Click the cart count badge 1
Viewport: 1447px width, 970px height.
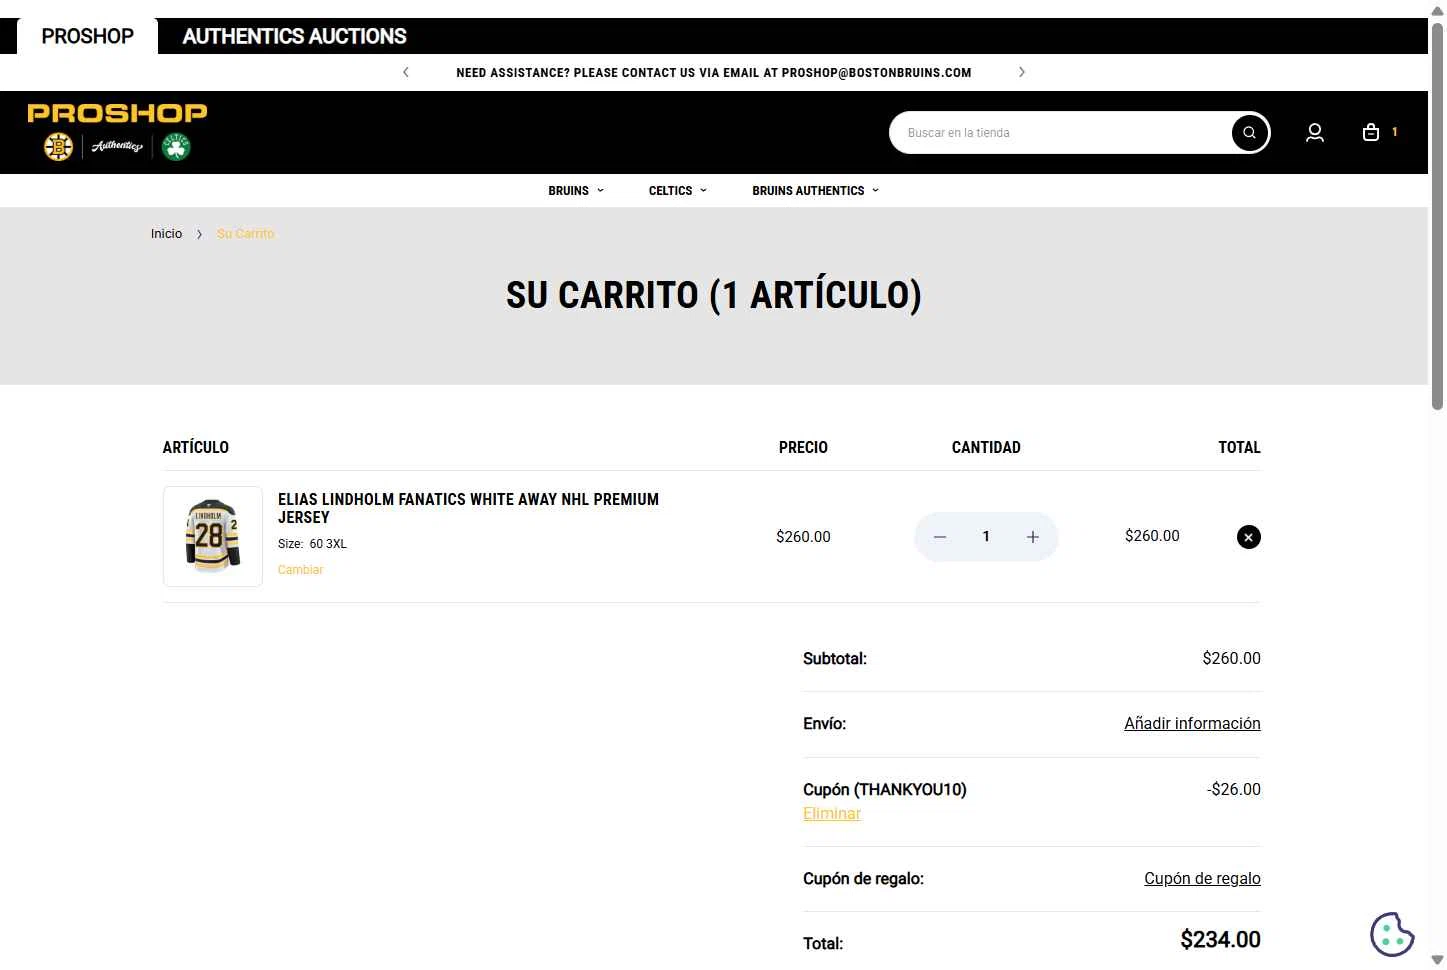(1394, 132)
